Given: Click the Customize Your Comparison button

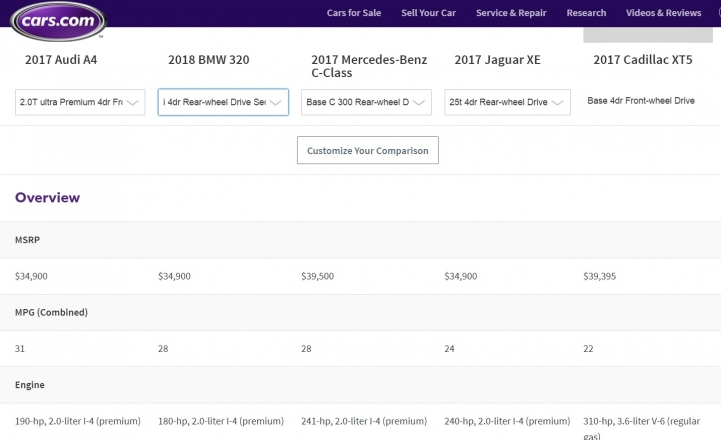Looking at the screenshot, I should point(368,150).
